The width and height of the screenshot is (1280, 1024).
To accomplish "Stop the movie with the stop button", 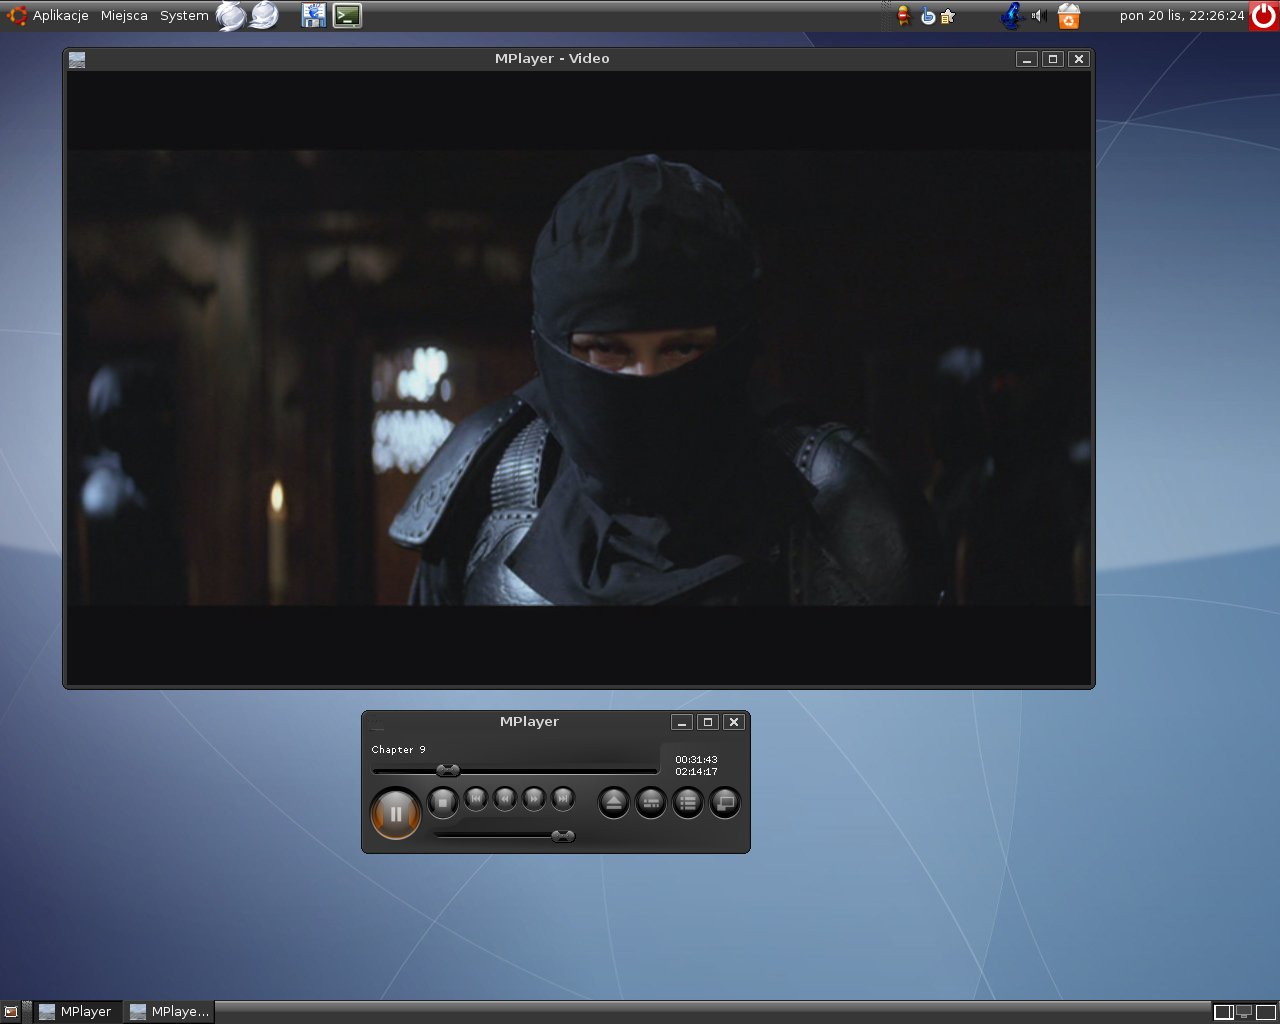I will point(442,802).
